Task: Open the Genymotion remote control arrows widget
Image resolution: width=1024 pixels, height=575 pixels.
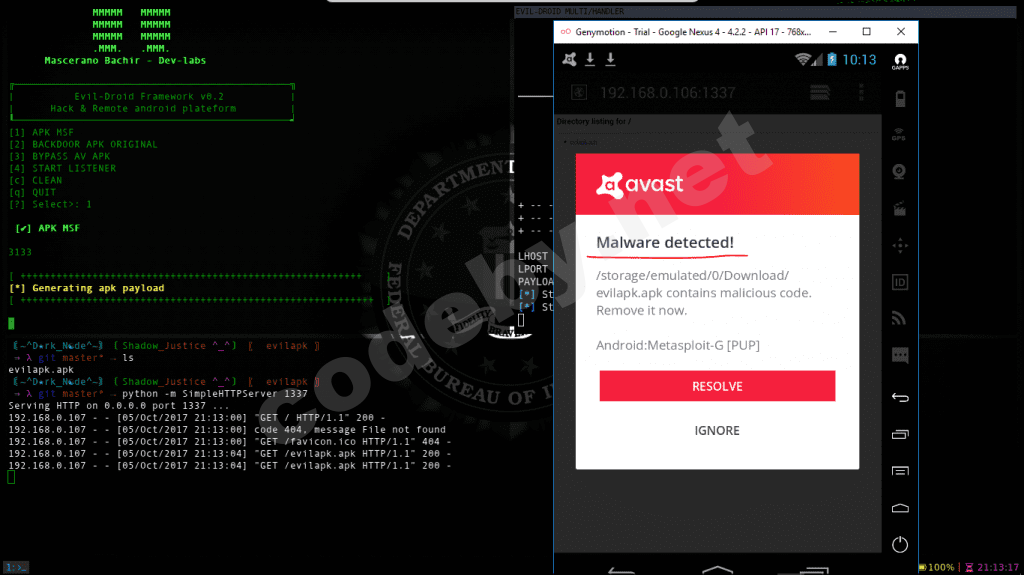Action: point(900,246)
